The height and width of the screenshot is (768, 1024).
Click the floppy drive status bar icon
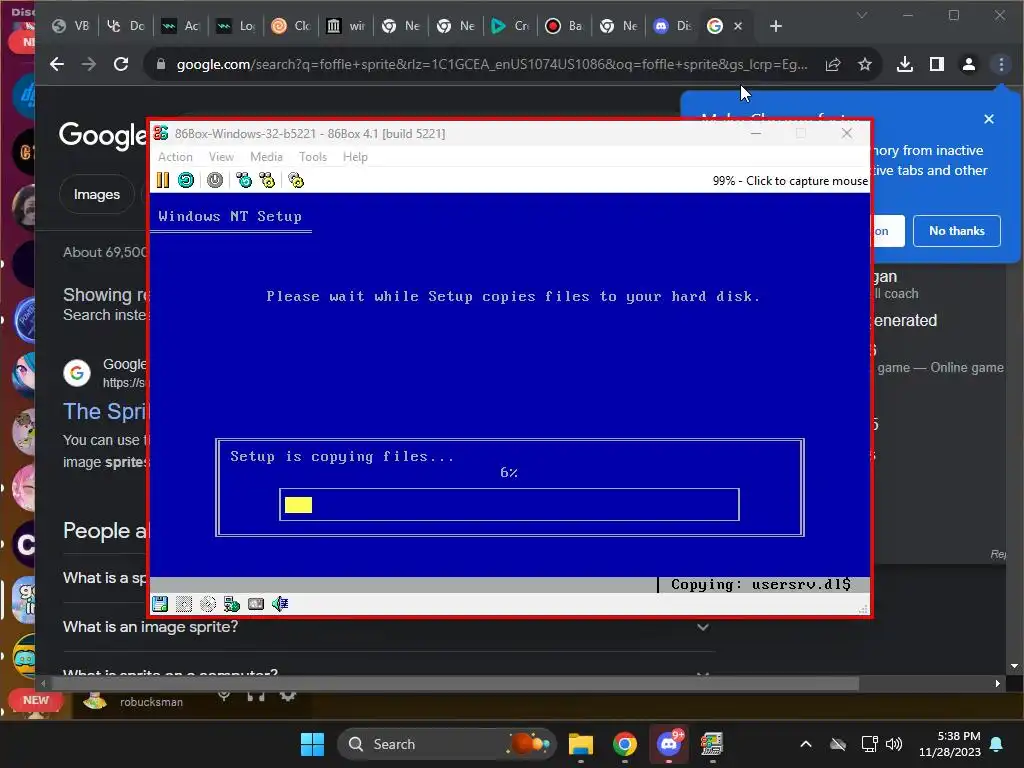point(160,604)
